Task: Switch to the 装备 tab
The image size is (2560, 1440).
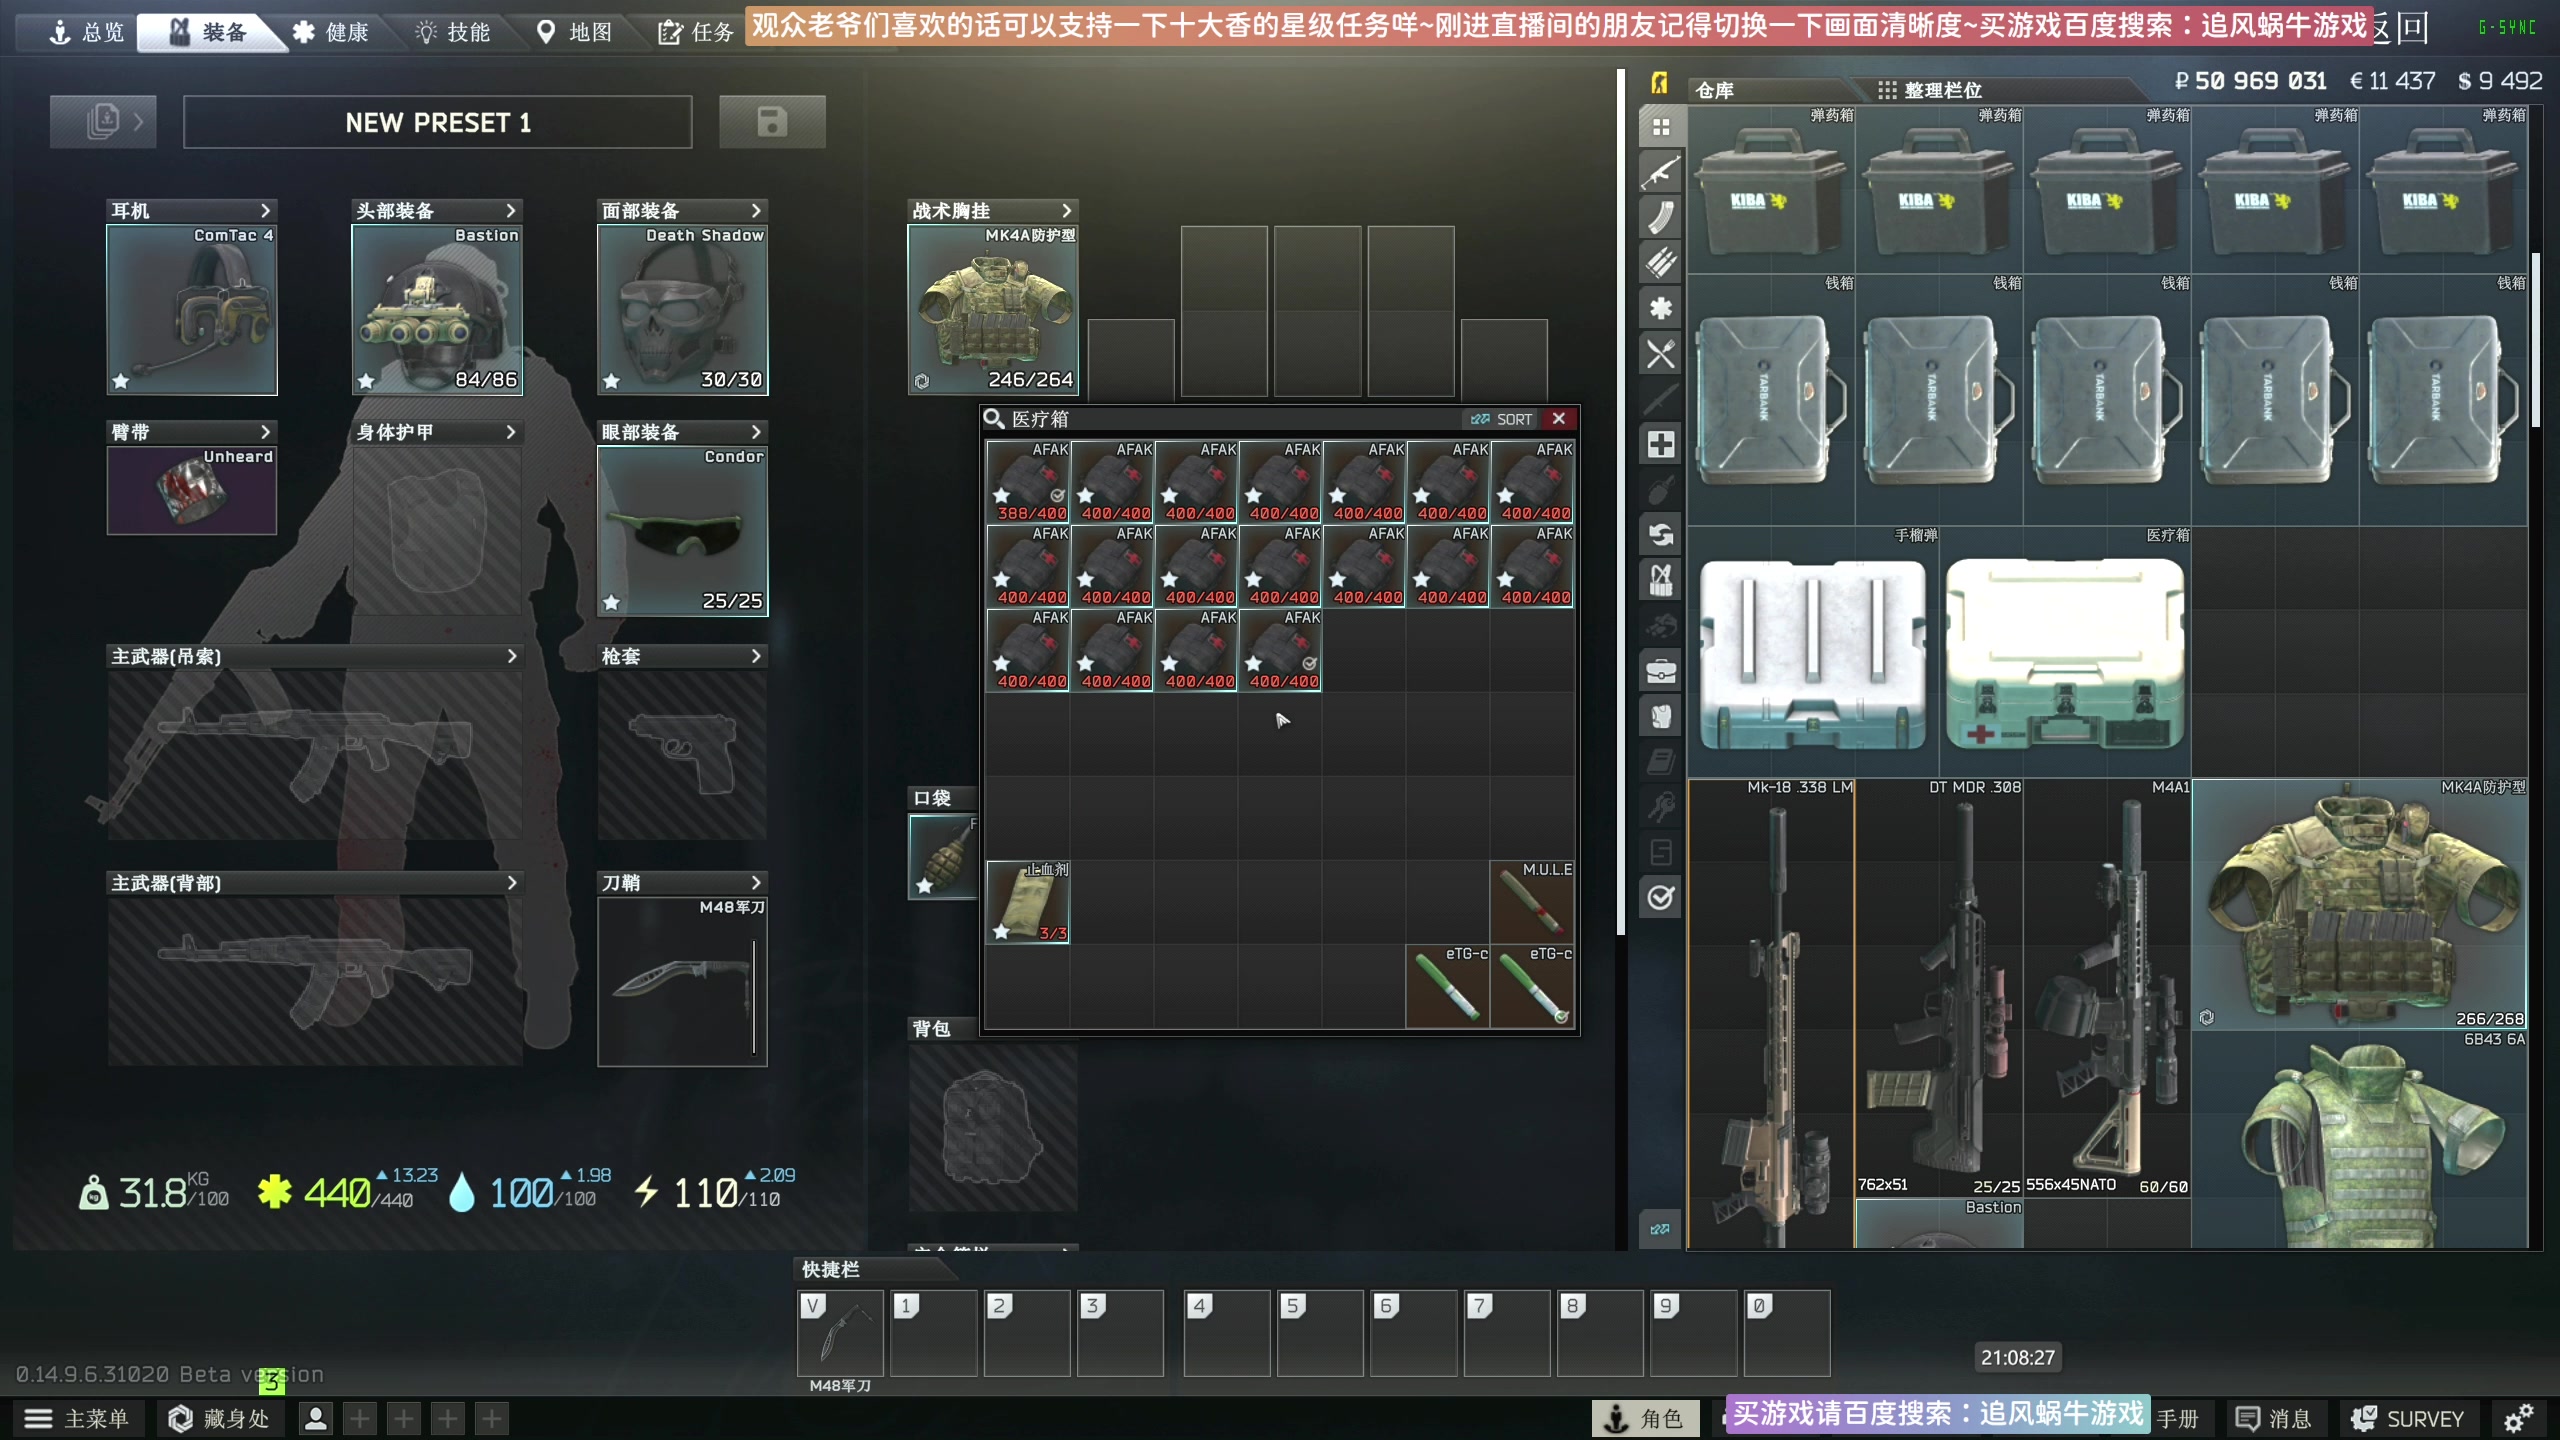Action: pos(210,32)
